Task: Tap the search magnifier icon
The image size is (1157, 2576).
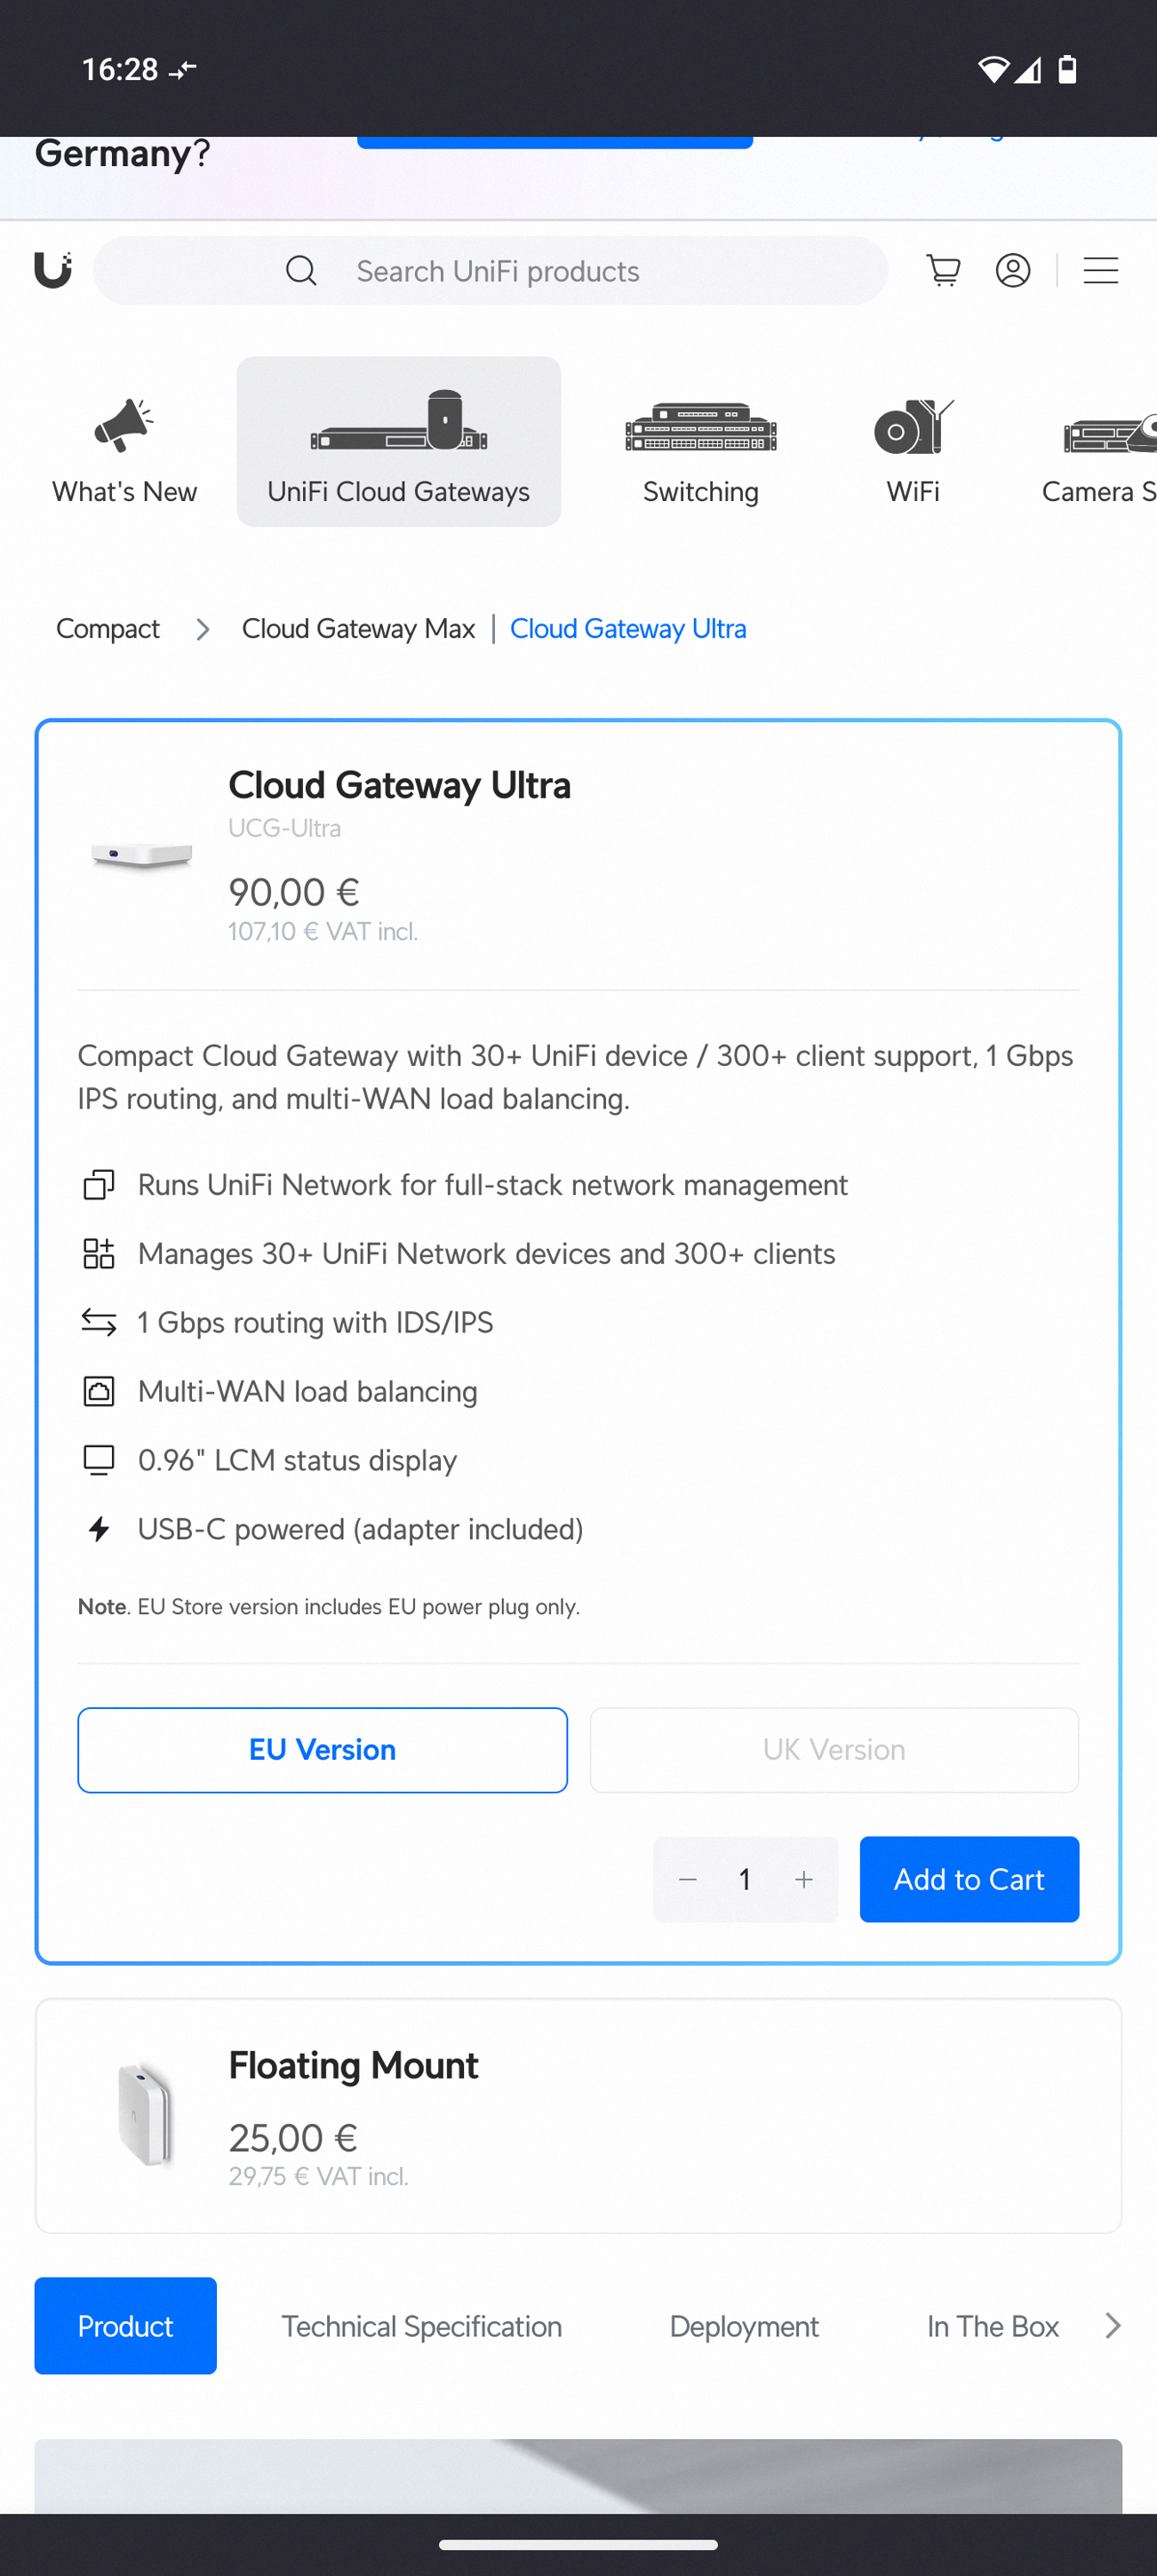Action: point(301,271)
